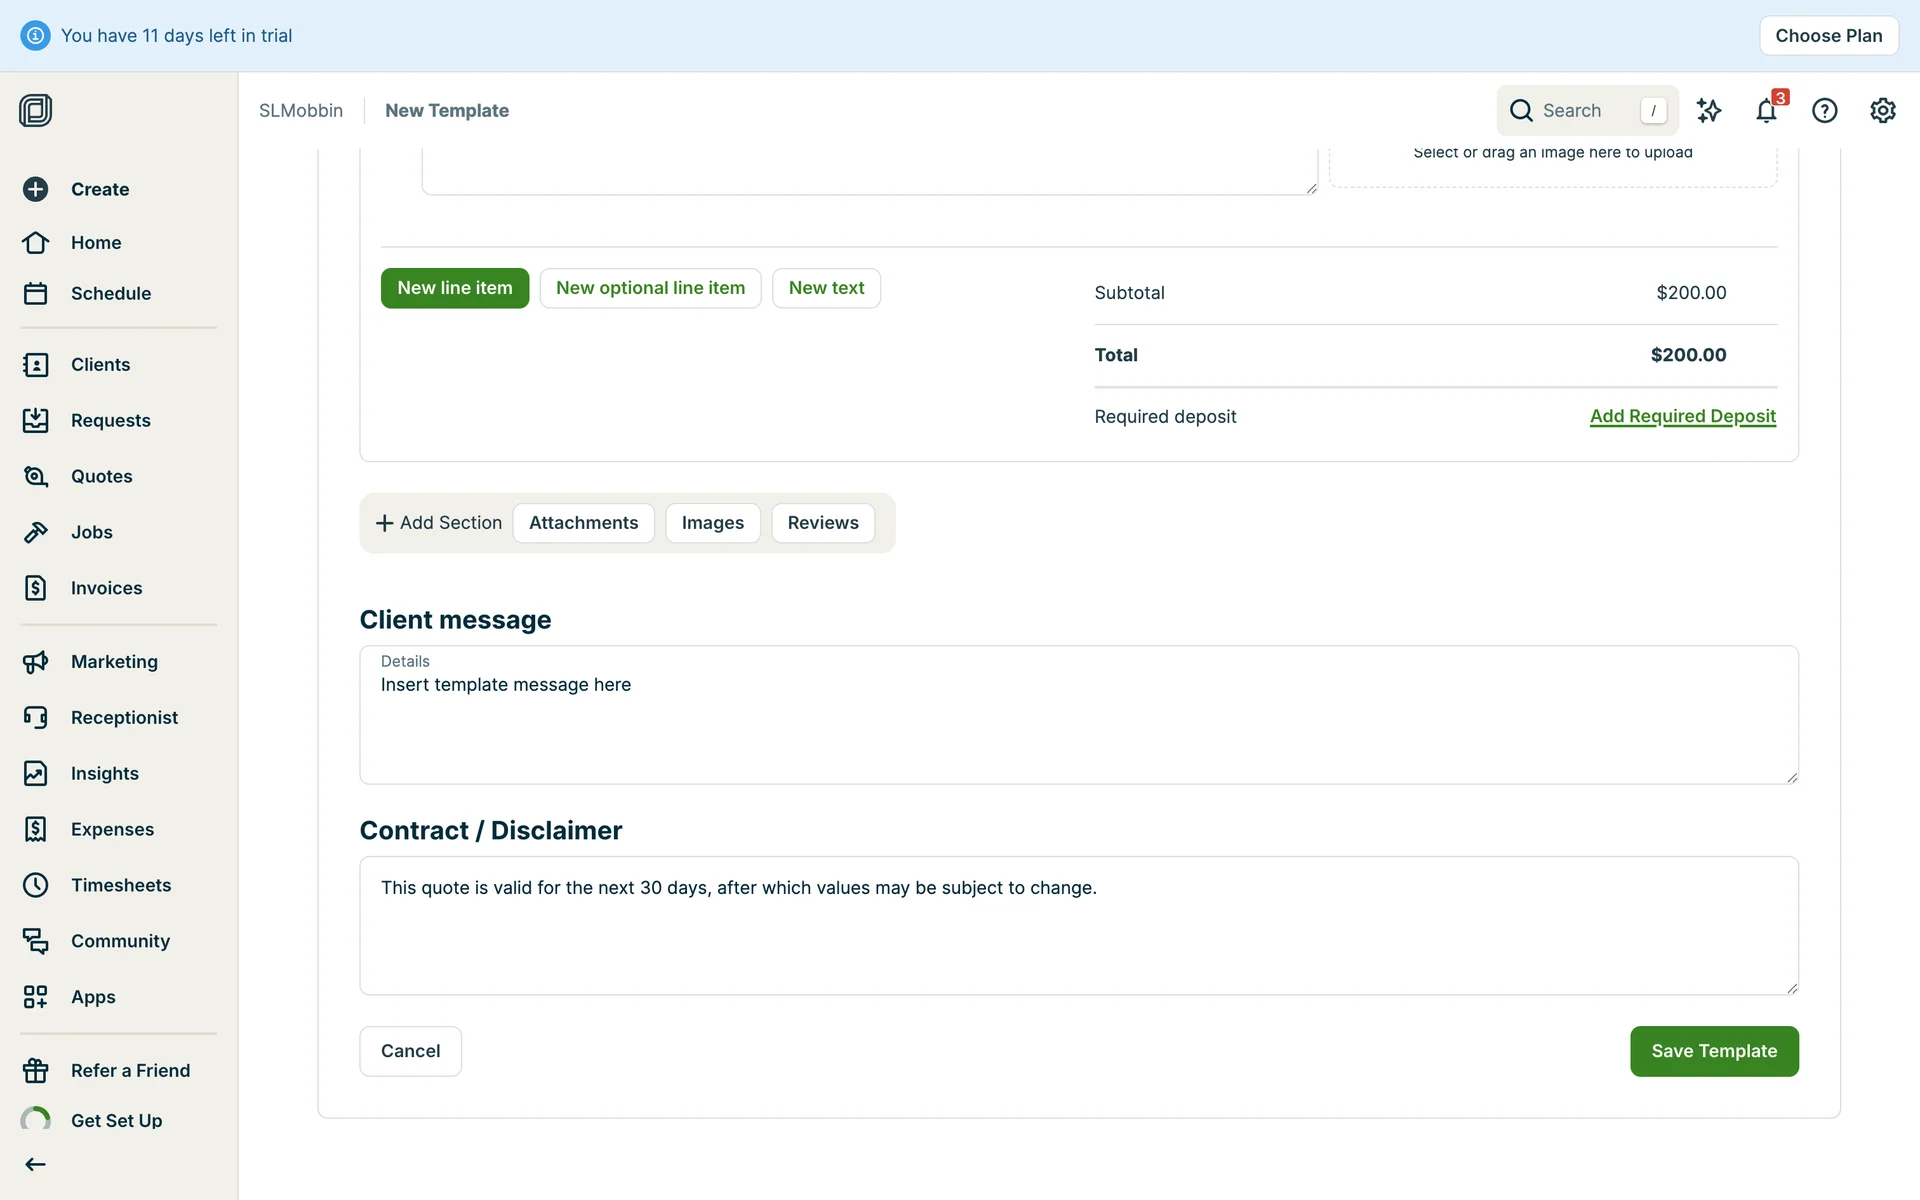Click the New line item button
The image size is (1920, 1200).
coord(454,288)
